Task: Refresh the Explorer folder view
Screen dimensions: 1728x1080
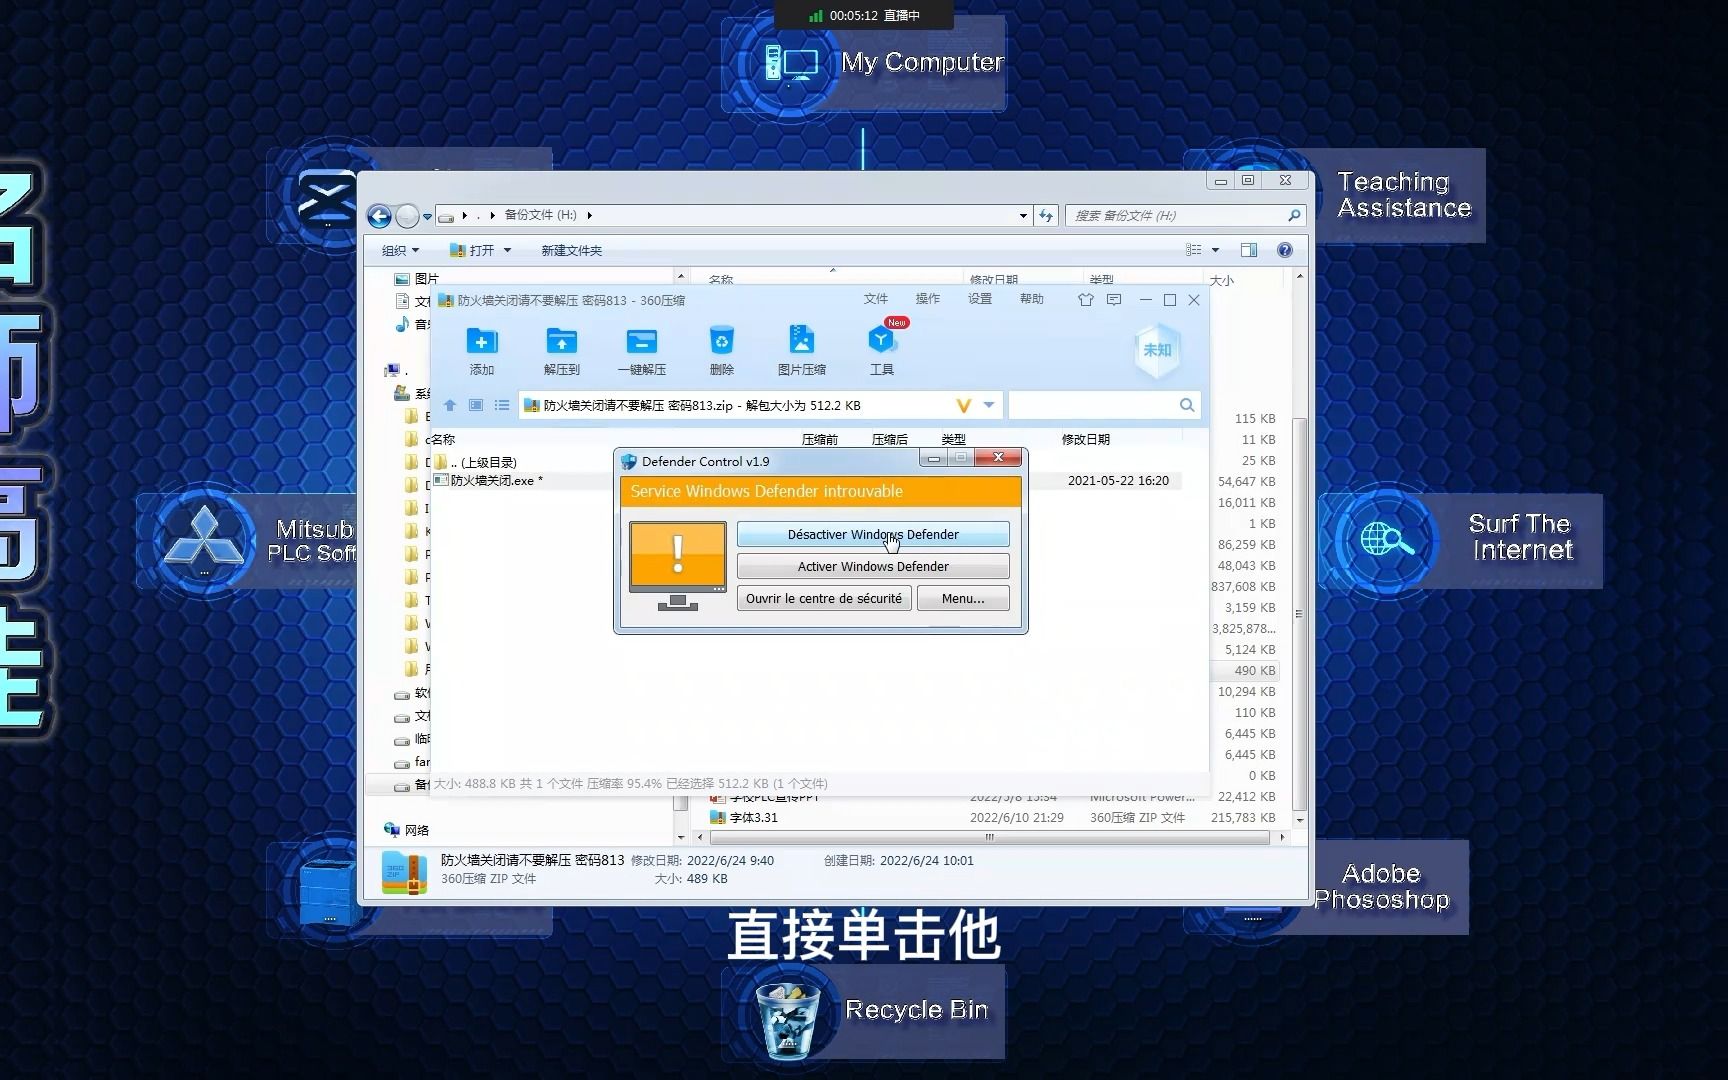Action: 1046,215
